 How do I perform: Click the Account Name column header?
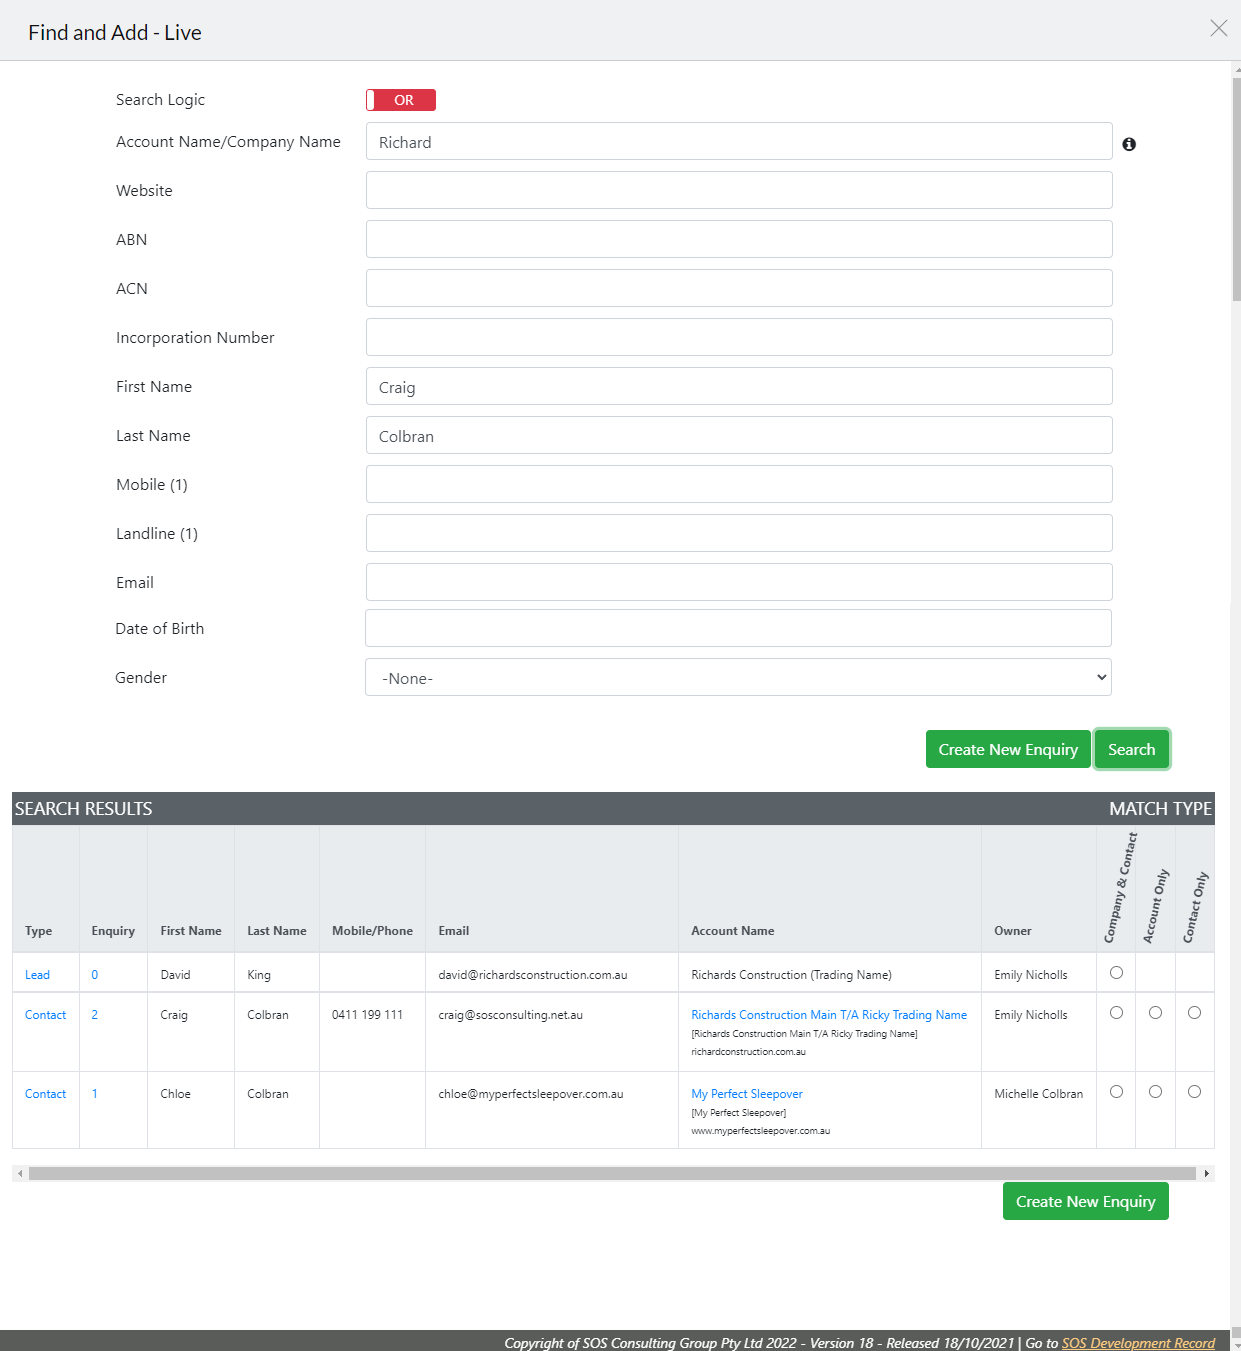pos(732,931)
